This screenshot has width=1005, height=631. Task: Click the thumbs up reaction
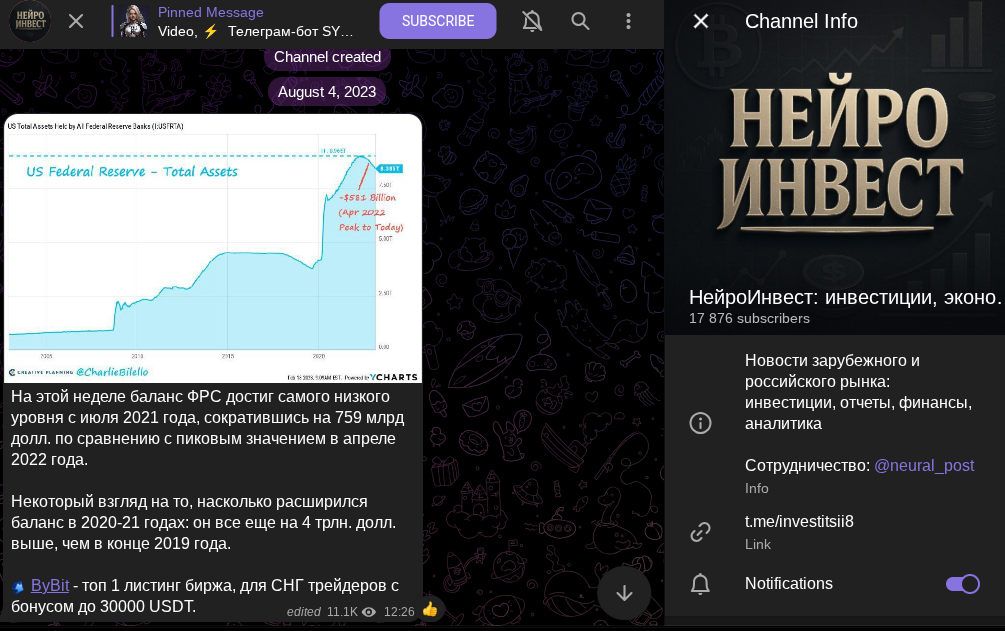(x=430, y=610)
